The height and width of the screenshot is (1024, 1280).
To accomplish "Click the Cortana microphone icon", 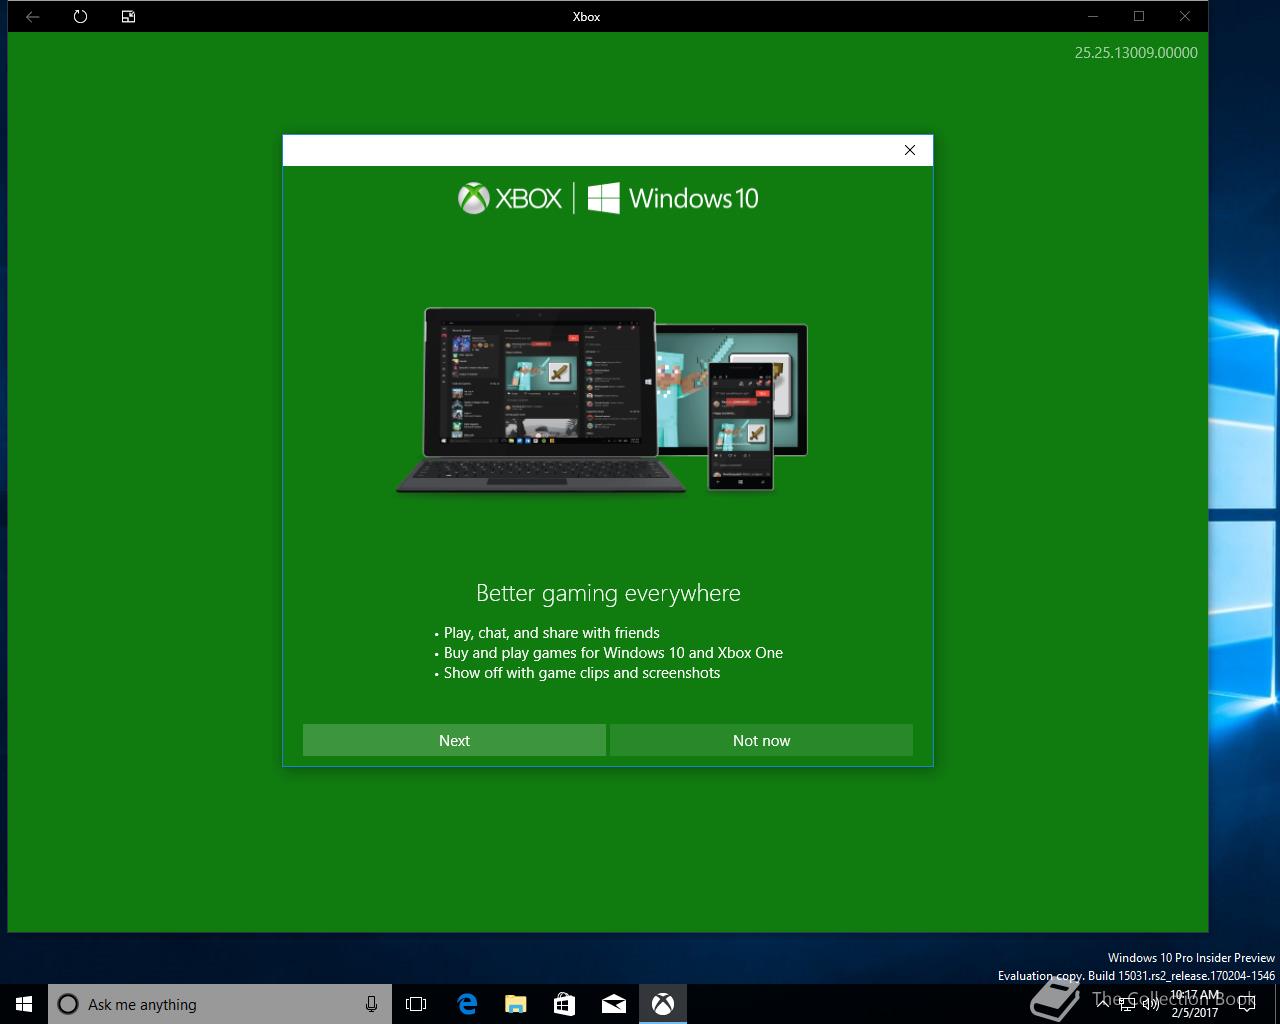I will click(x=371, y=1004).
